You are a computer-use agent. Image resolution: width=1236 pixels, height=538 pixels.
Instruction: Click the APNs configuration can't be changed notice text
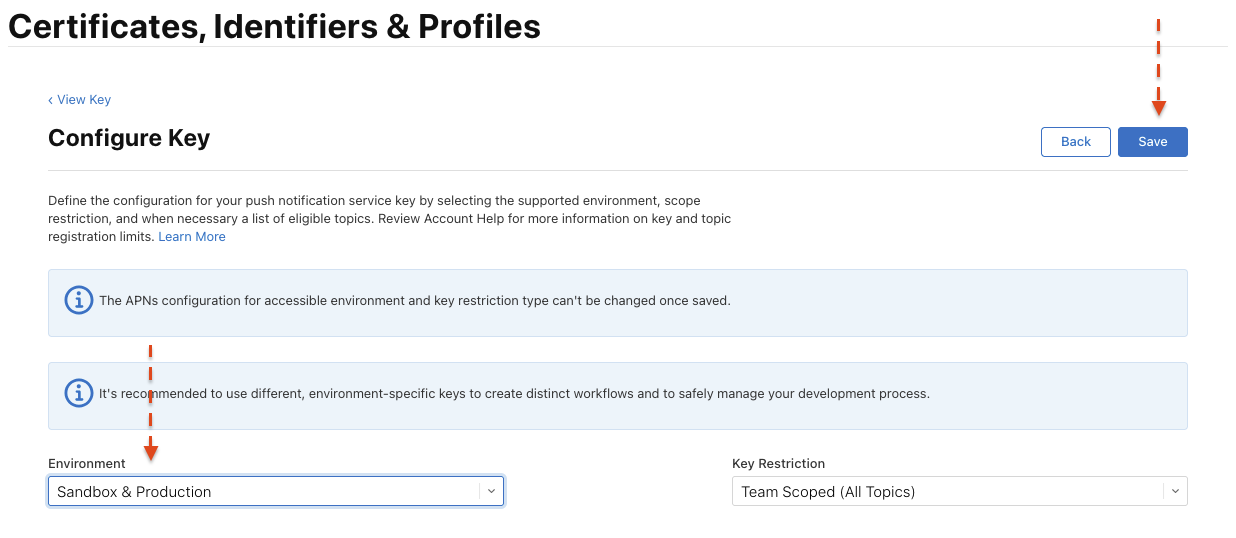pyautogui.click(x=414, y=300)
